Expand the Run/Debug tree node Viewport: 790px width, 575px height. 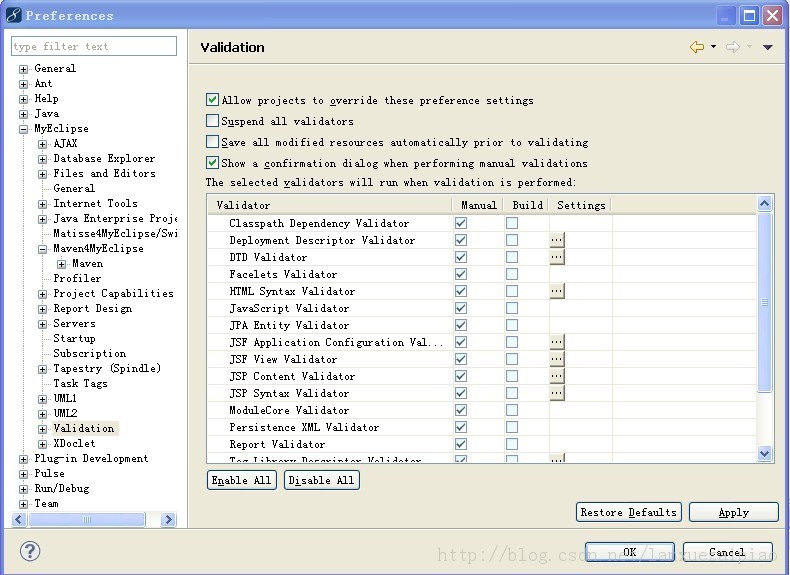[23, 489]
